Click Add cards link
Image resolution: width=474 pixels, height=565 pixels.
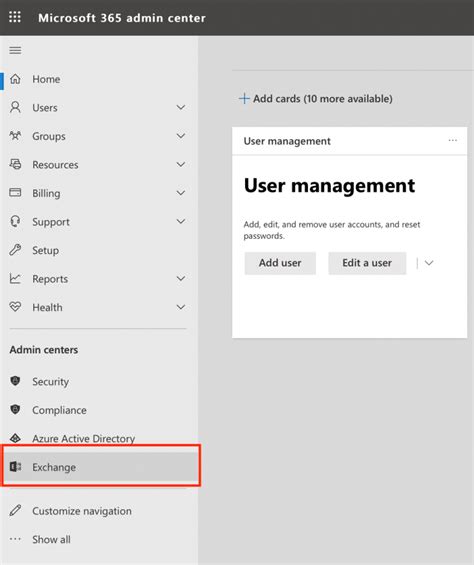[316, 98]
